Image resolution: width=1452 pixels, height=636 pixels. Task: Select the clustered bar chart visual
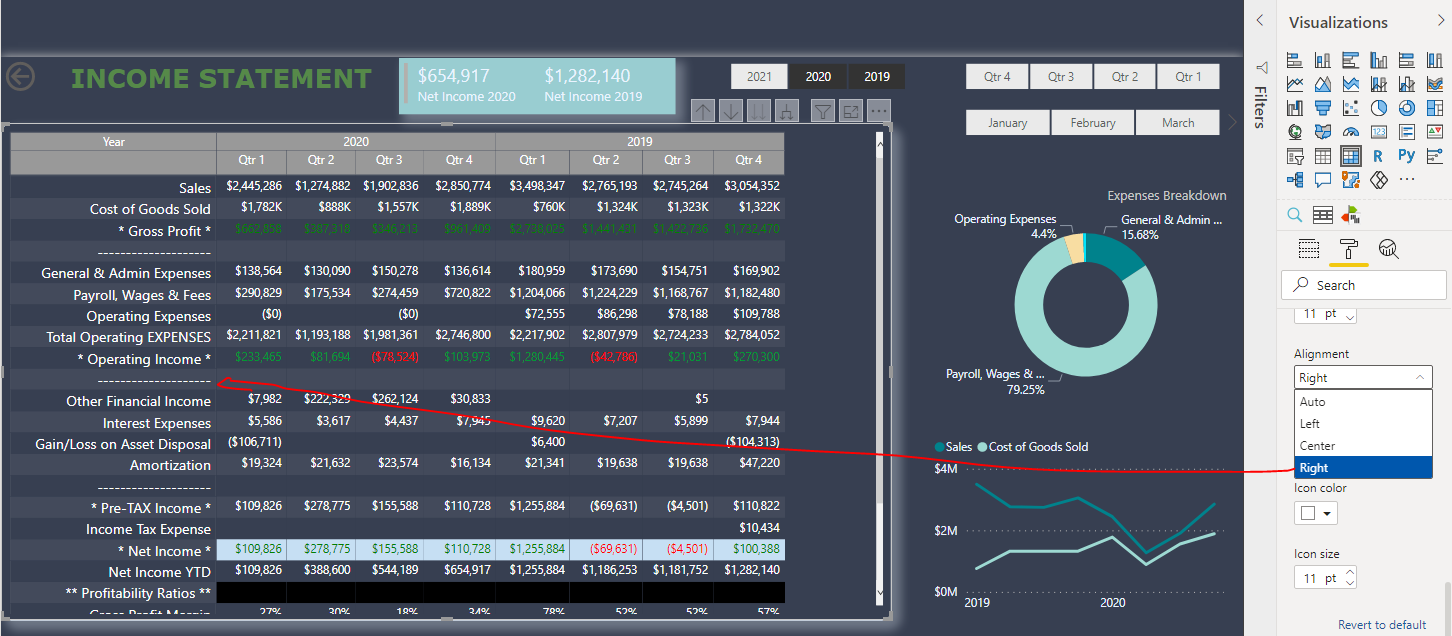click(1351, 60)
